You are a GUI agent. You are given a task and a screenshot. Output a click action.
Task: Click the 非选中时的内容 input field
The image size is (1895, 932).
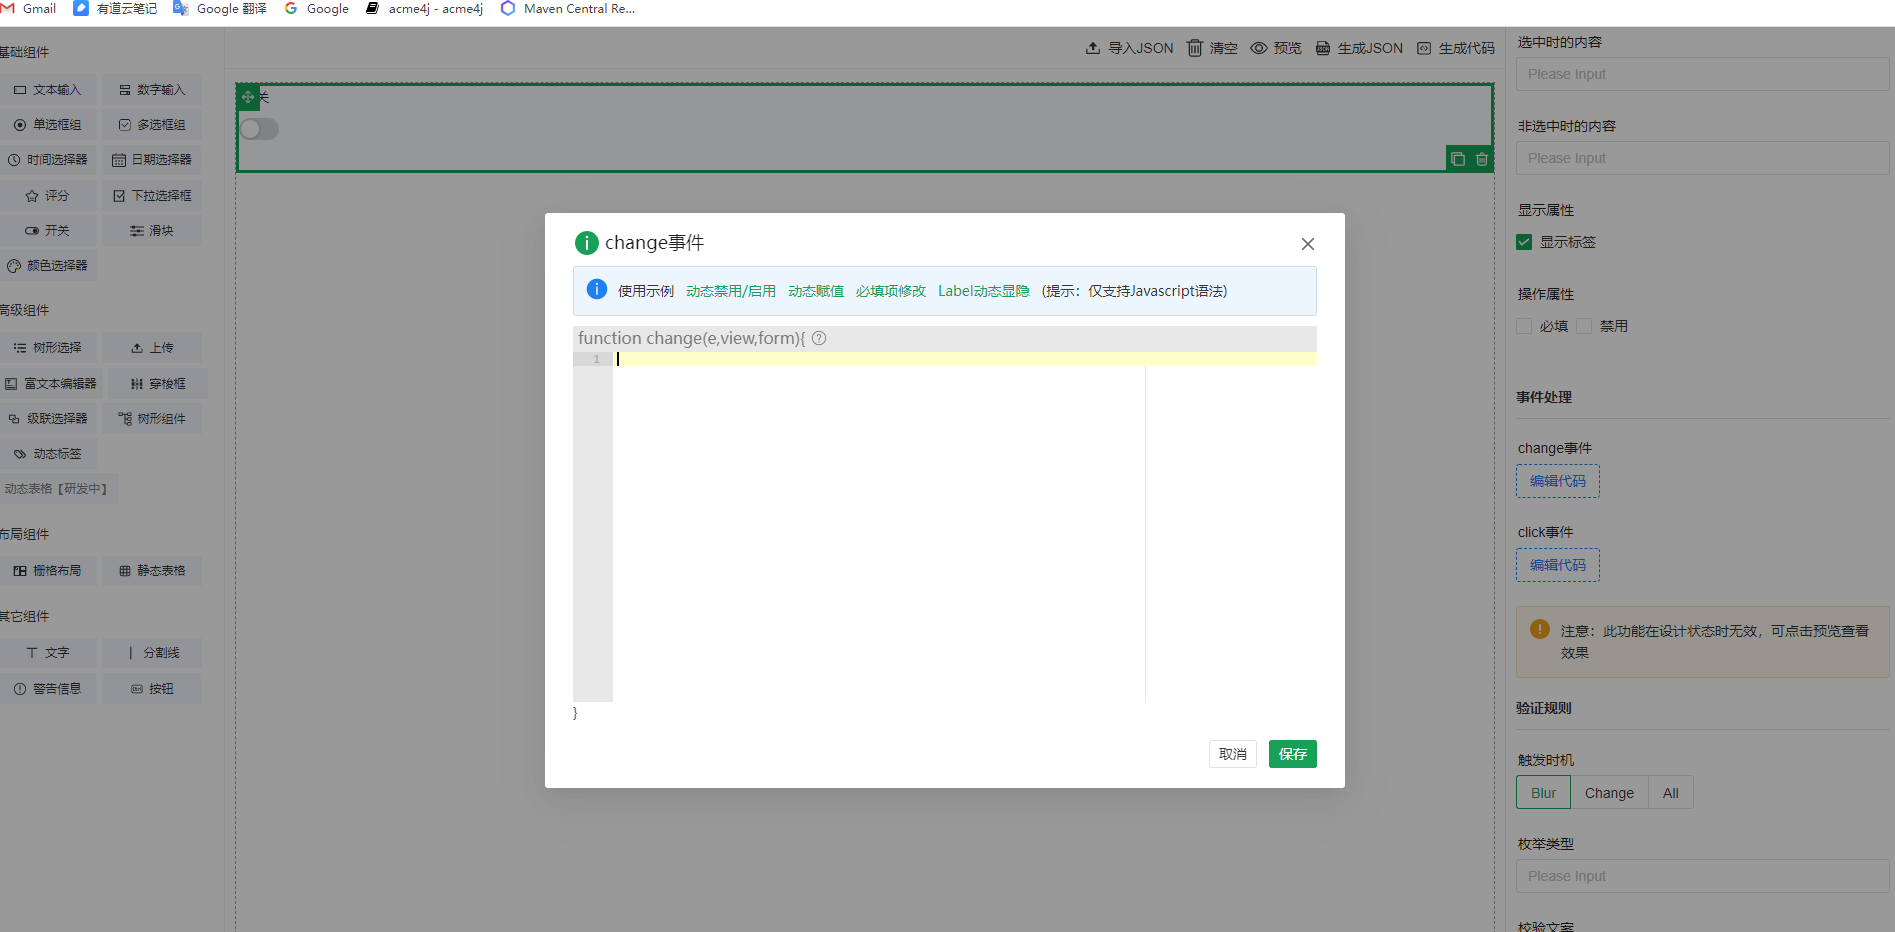coord(1701,158)
